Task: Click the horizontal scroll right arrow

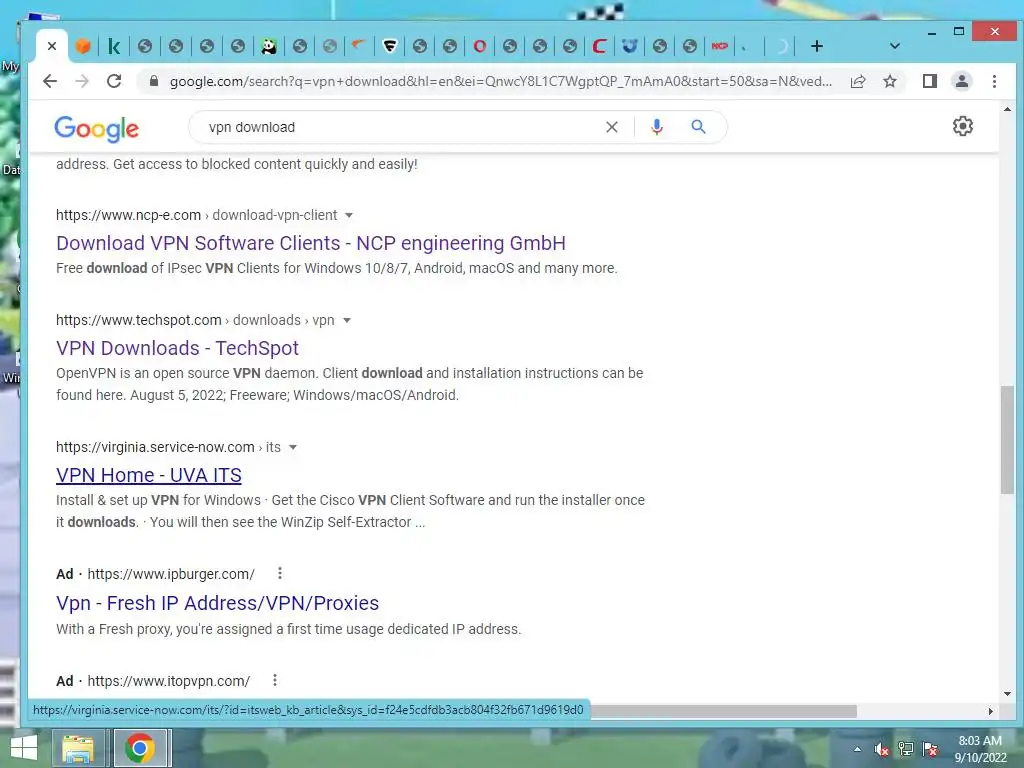Action: 991,711
